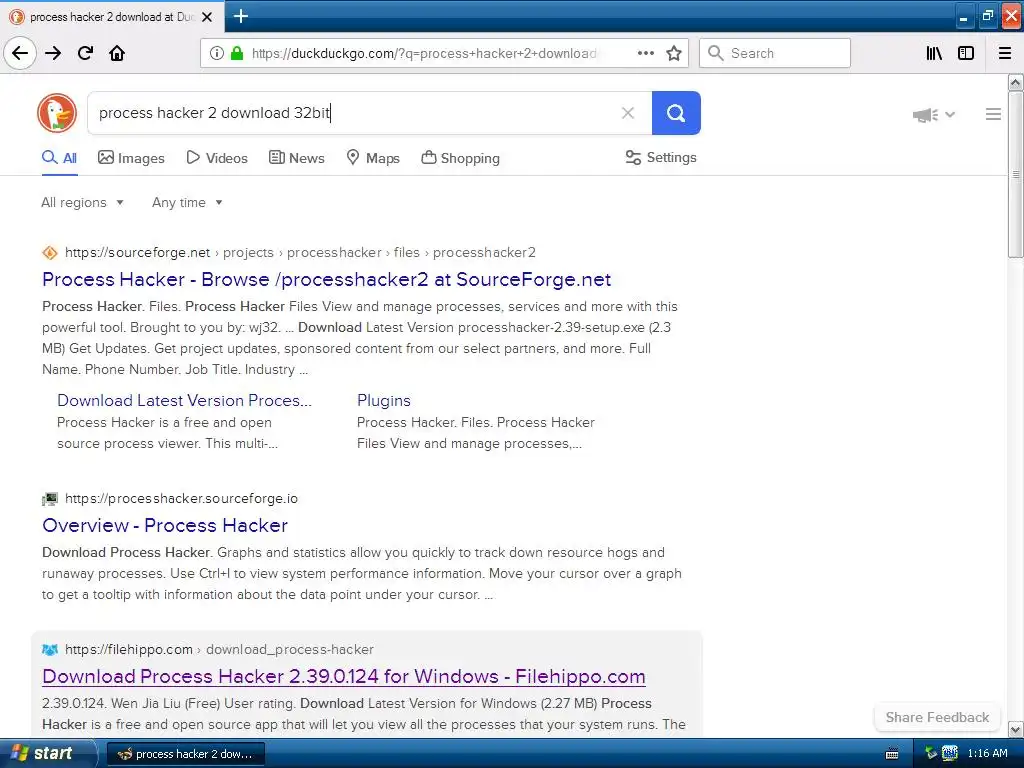The width and height of the screenshot is (1024, 768).
Task: Open the browser Home page
Action: click(117, 53)
